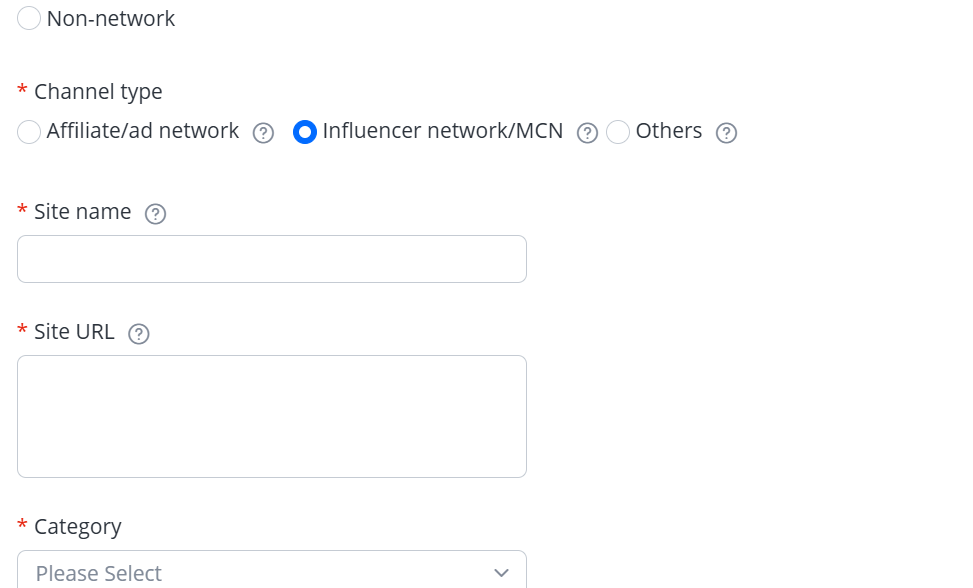Select the Non-network radio button
973x588 pixels.
point(30,18)
